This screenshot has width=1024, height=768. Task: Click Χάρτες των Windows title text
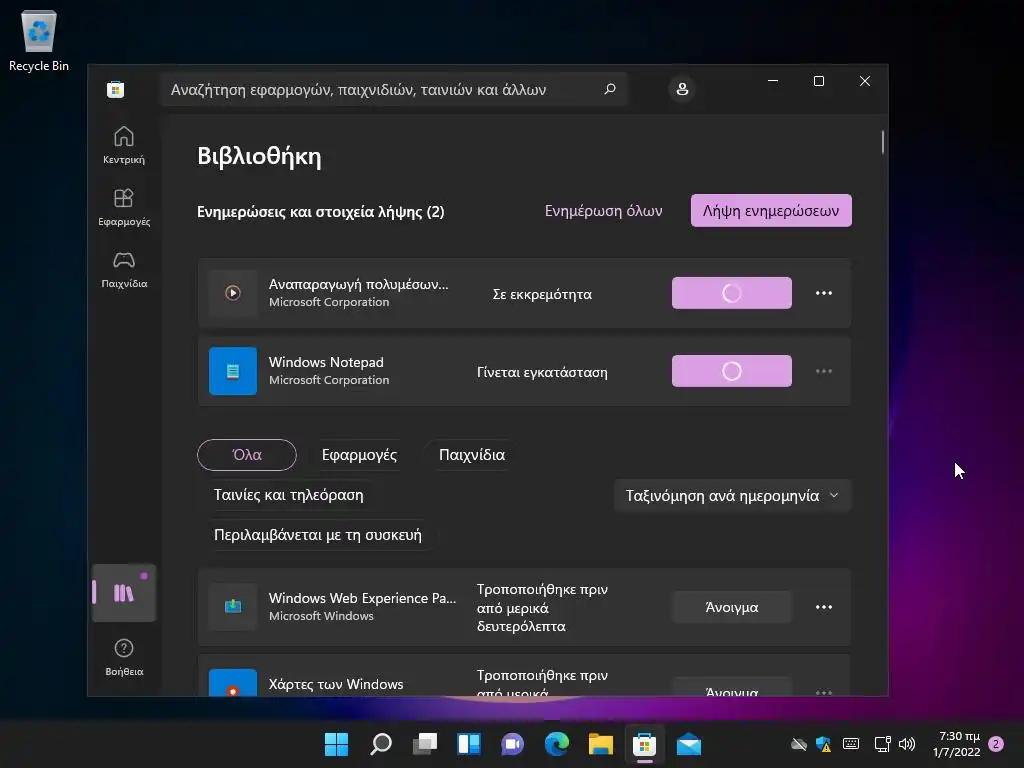click(x=336, y=684)
